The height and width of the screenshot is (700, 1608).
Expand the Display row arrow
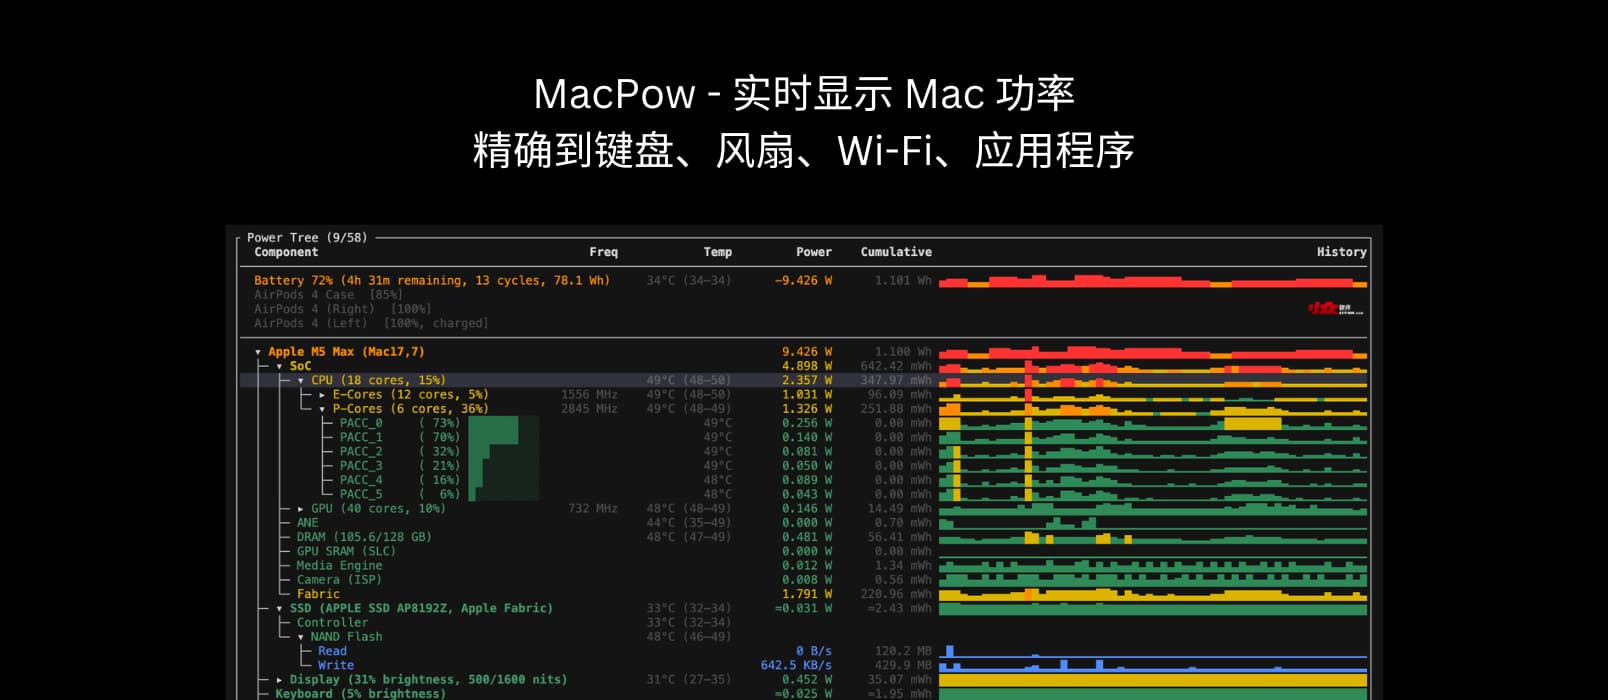tap(279, 680)
